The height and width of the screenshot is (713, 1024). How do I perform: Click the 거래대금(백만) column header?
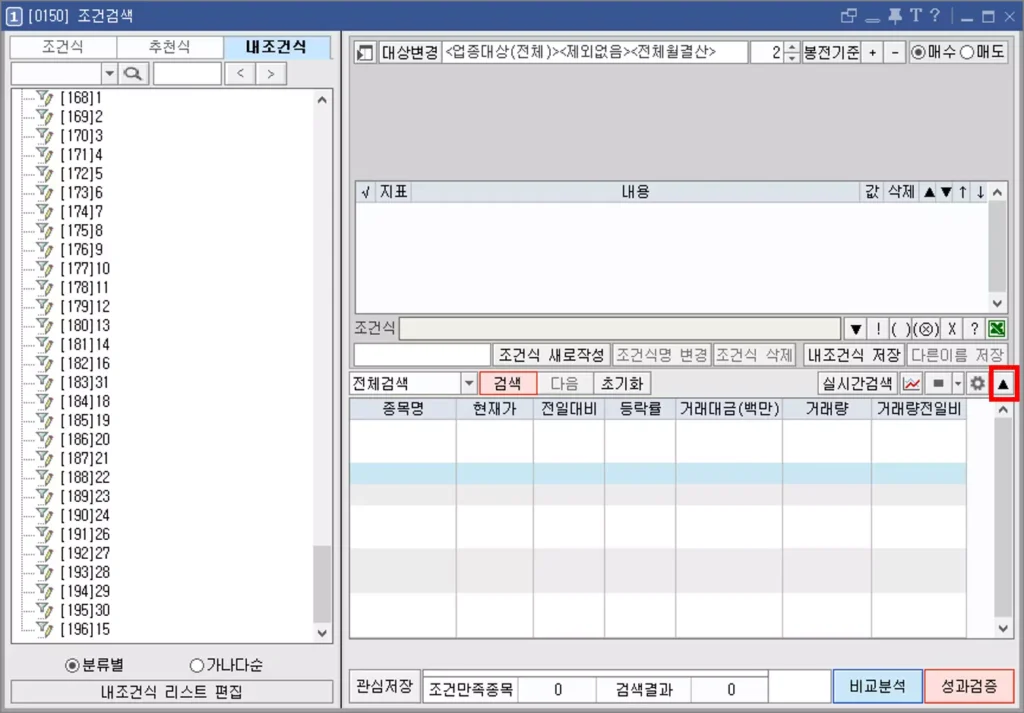(729, 409)
